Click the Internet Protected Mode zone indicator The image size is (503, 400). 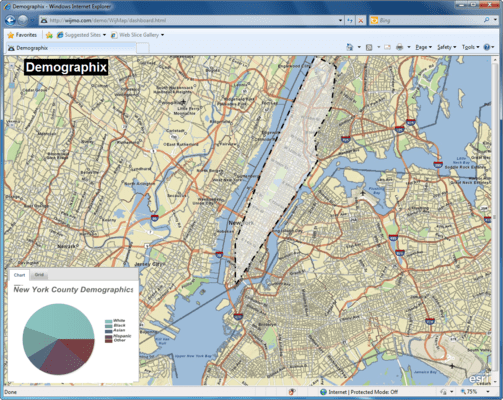[360, 392]
